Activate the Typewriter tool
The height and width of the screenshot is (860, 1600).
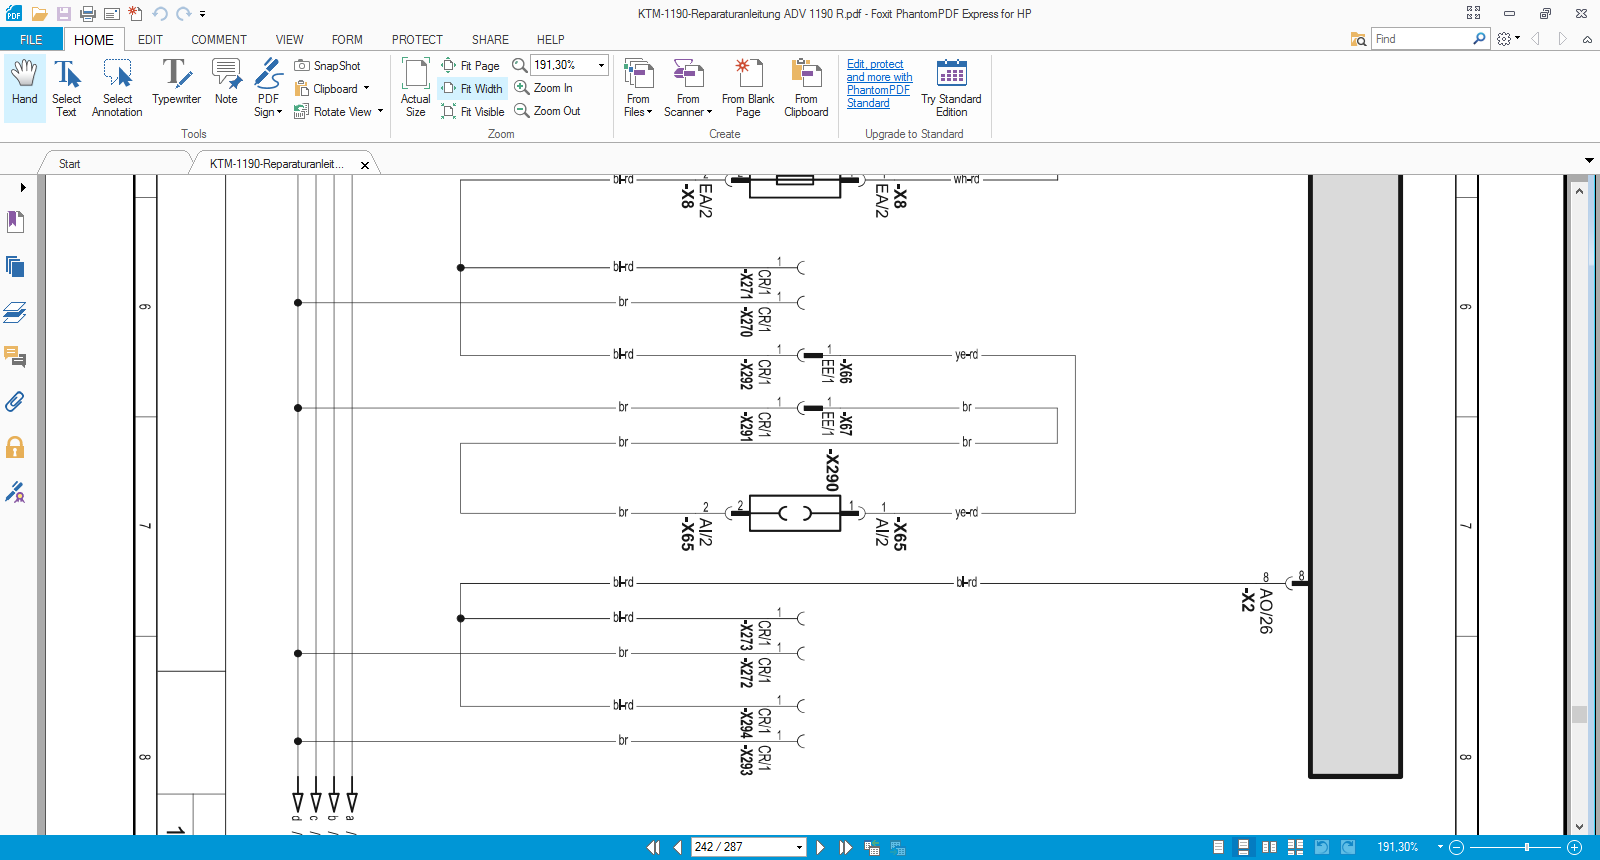[x=176, y=85]
